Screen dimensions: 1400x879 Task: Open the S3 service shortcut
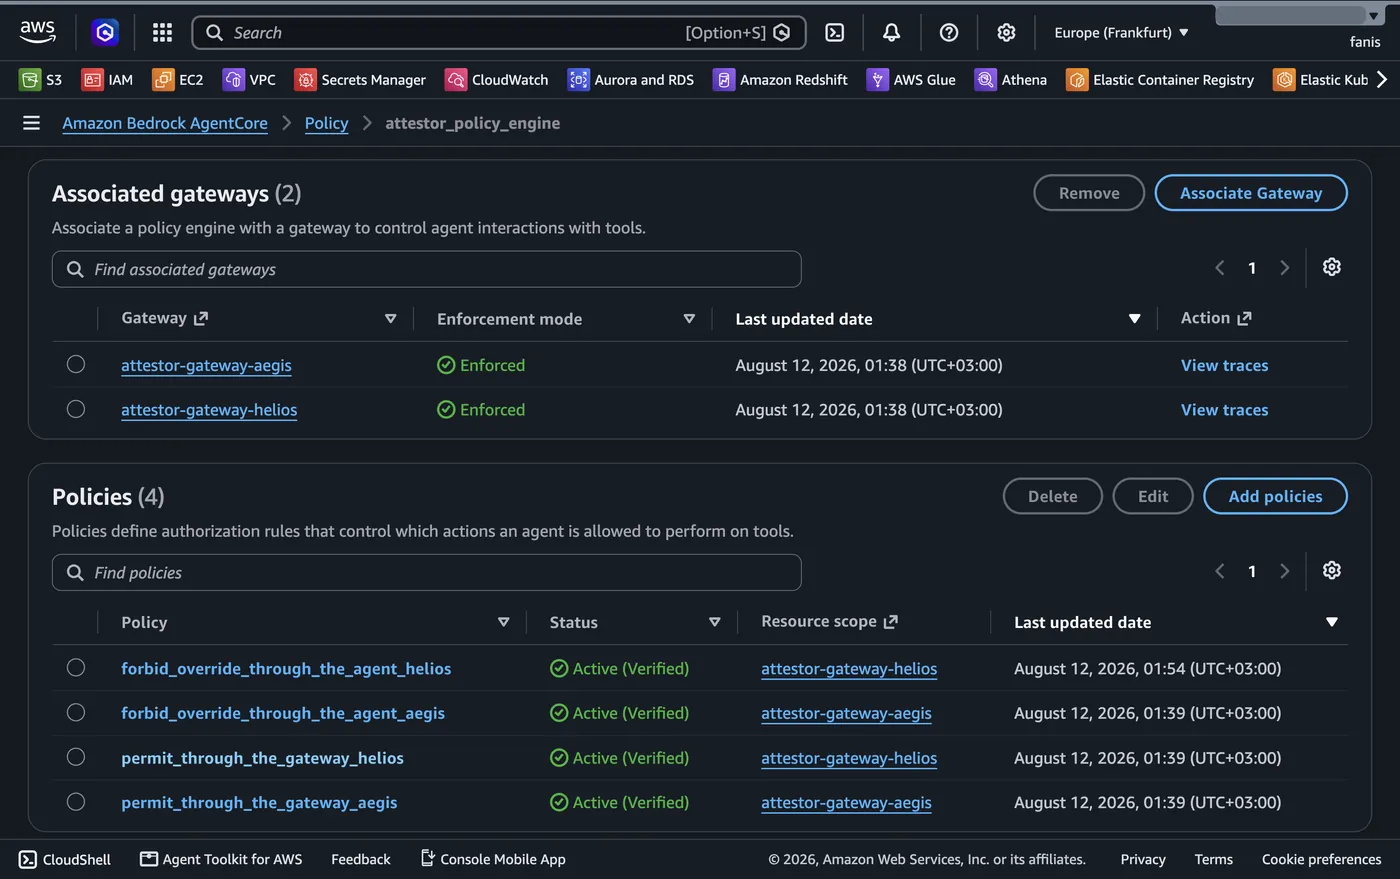point(41,79)
